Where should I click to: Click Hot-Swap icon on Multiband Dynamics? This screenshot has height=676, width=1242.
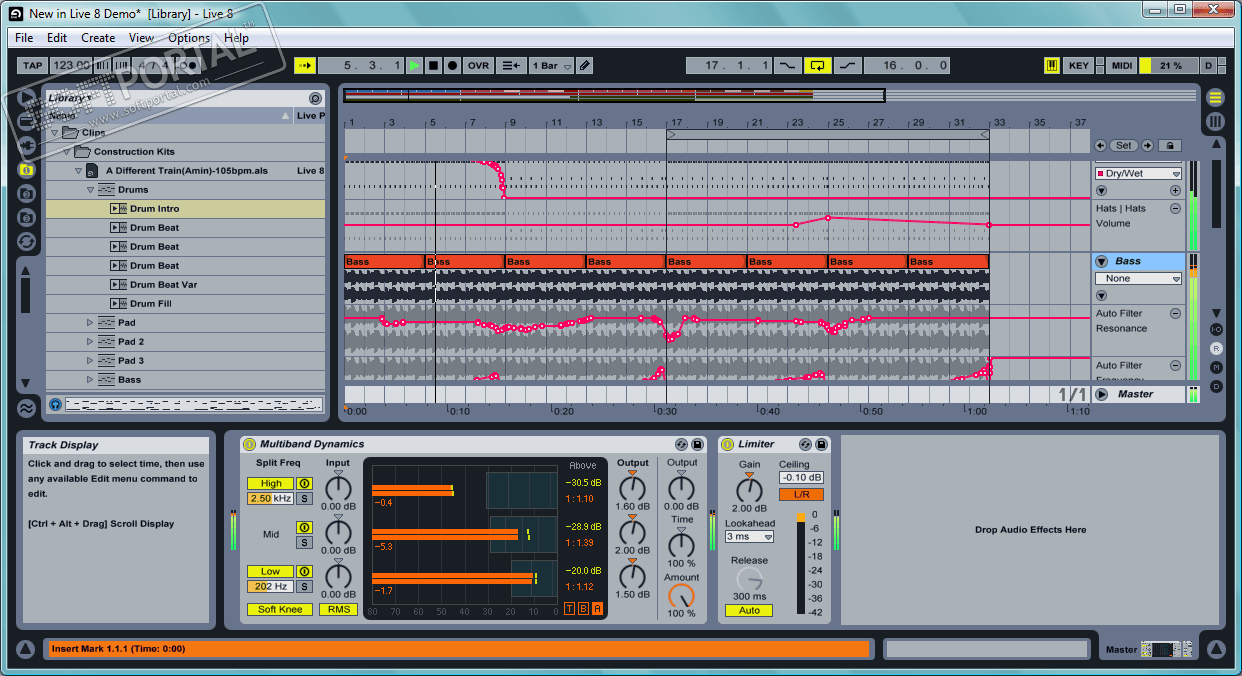tap(681, 444)
